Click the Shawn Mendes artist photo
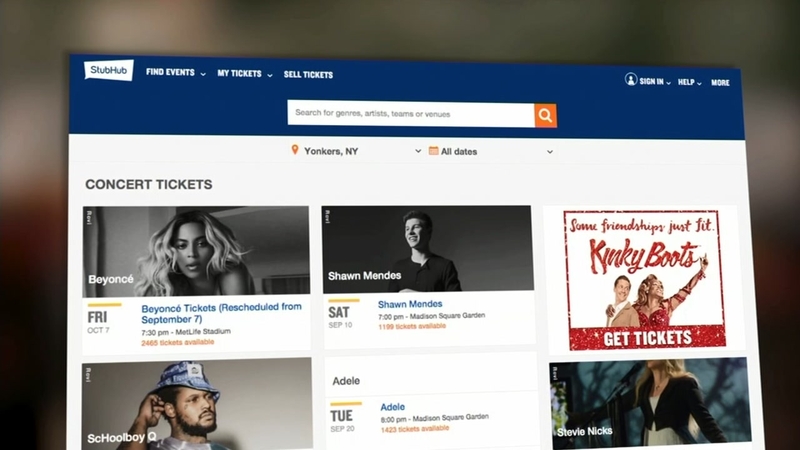Screen dimensions: 800x450 (428, 248)
